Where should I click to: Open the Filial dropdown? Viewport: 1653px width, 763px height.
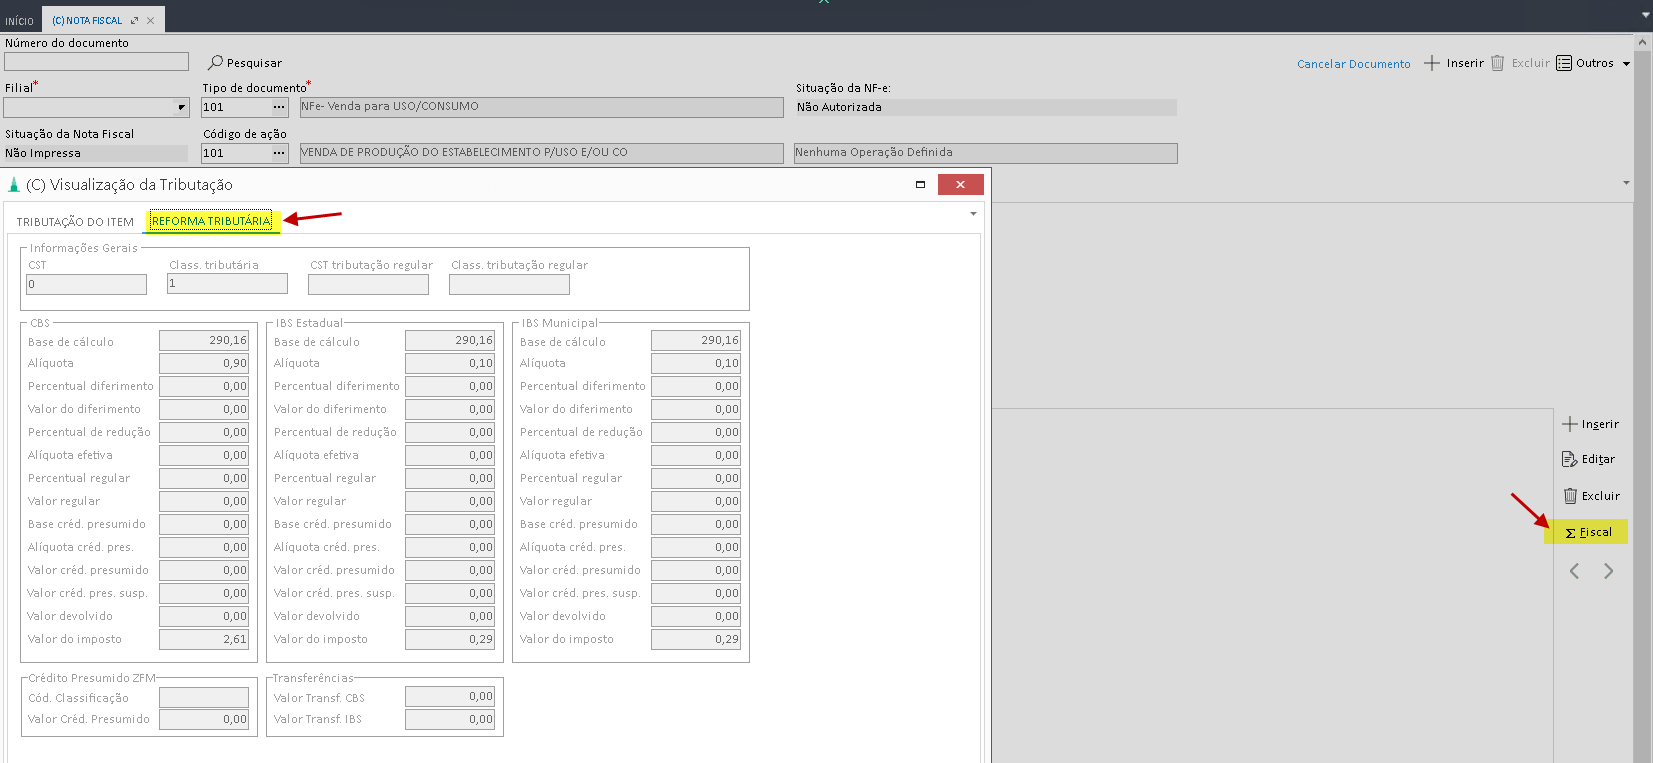pos(181,107)
